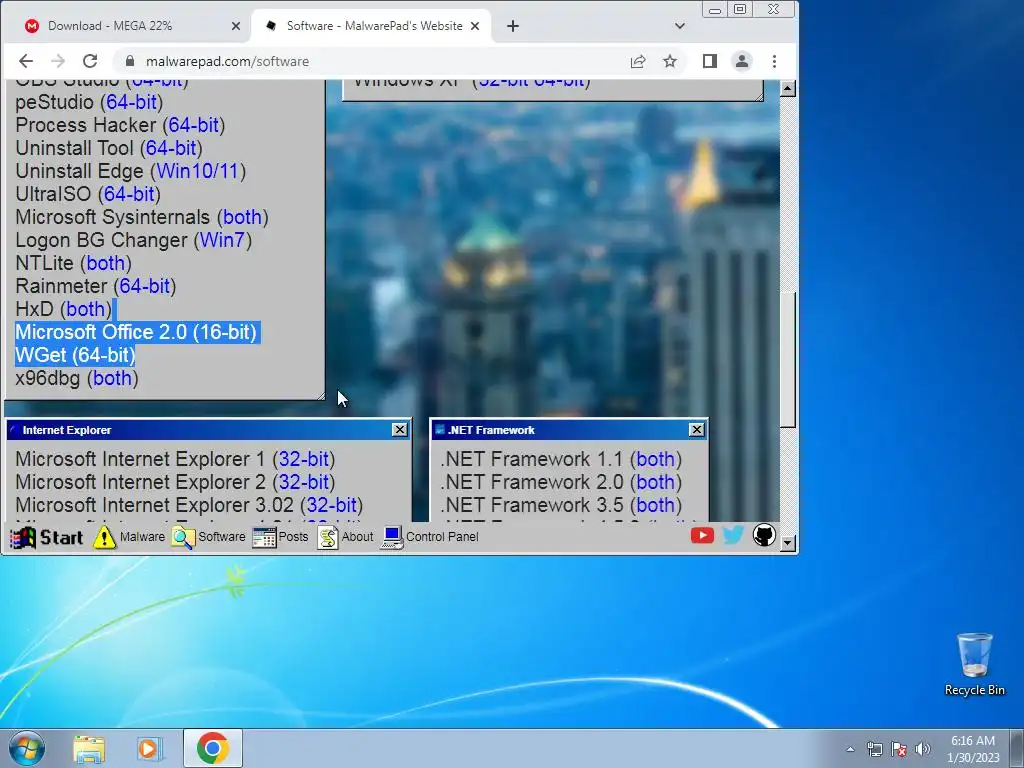This screenshot has height=768, width=1024.
Task: Open the GitHub icon in site taskbar
Action: [x=763, y=536]
